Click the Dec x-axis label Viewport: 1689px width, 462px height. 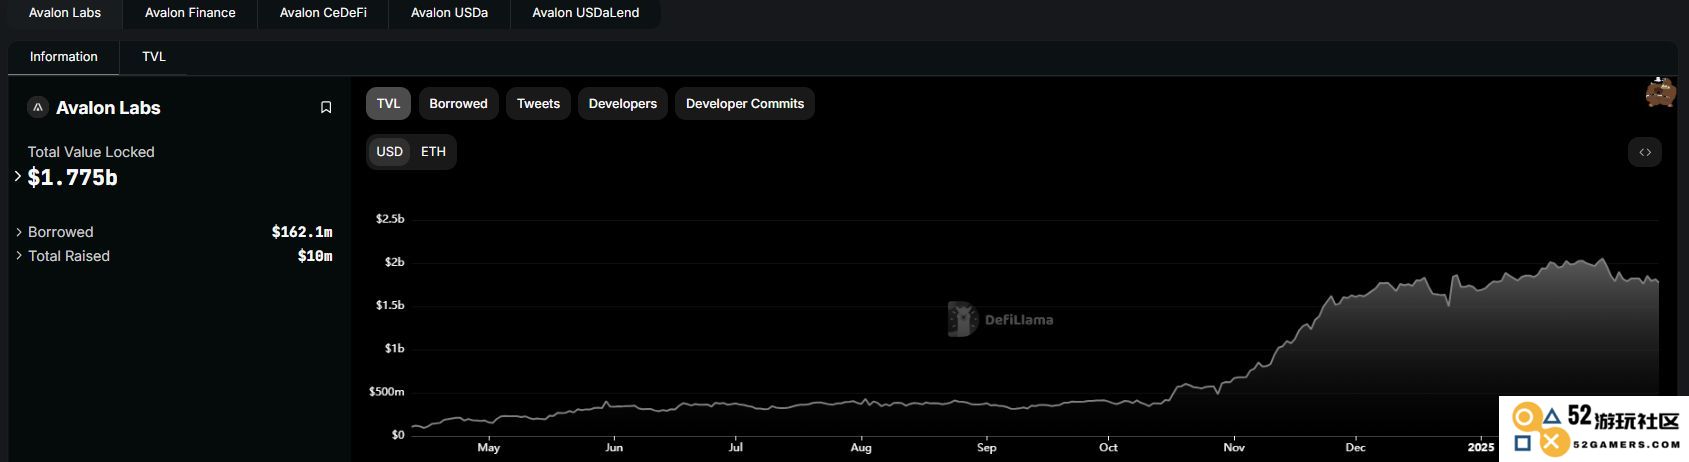click(x=1356, y=447)
